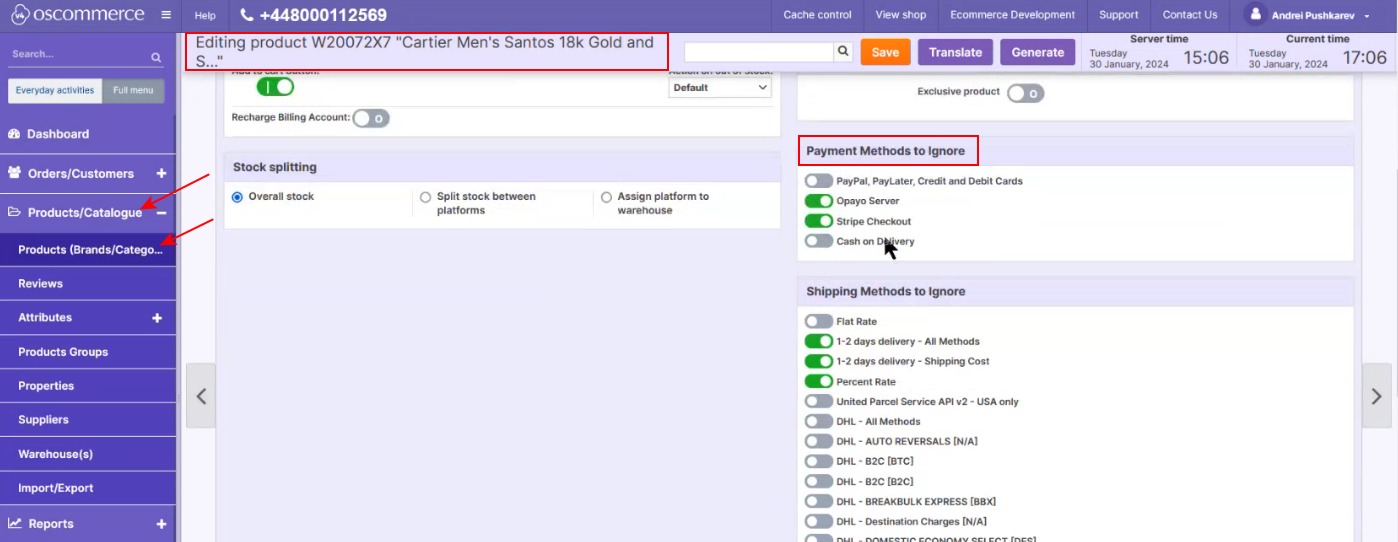Click the top bar search magnifier icon

843,52
